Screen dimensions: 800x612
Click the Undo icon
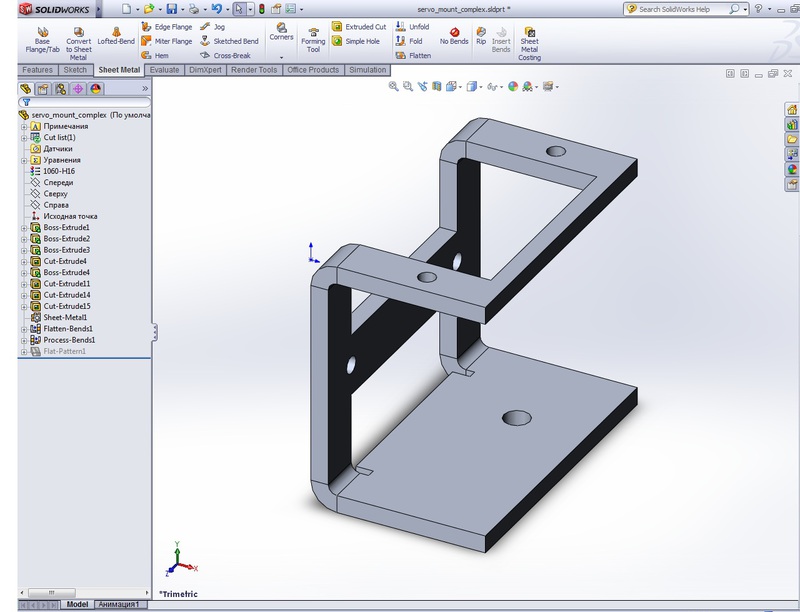point(217,9)
